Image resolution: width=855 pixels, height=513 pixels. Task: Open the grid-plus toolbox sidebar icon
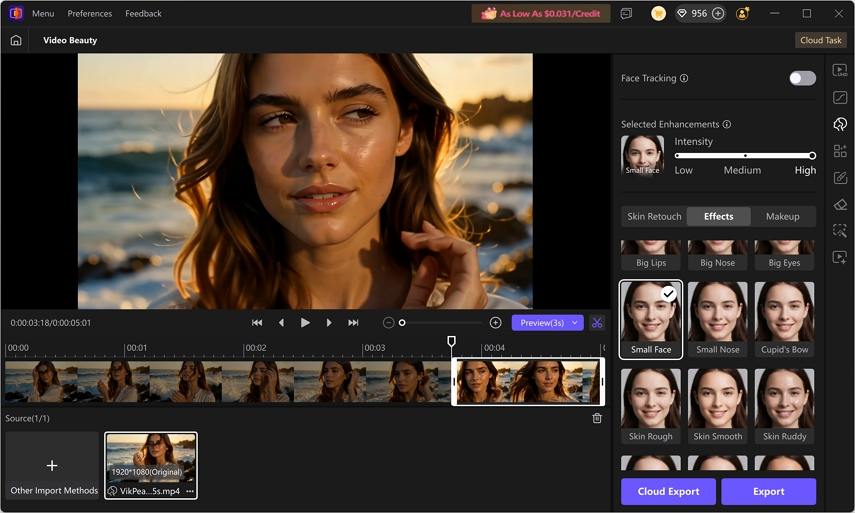840,151
